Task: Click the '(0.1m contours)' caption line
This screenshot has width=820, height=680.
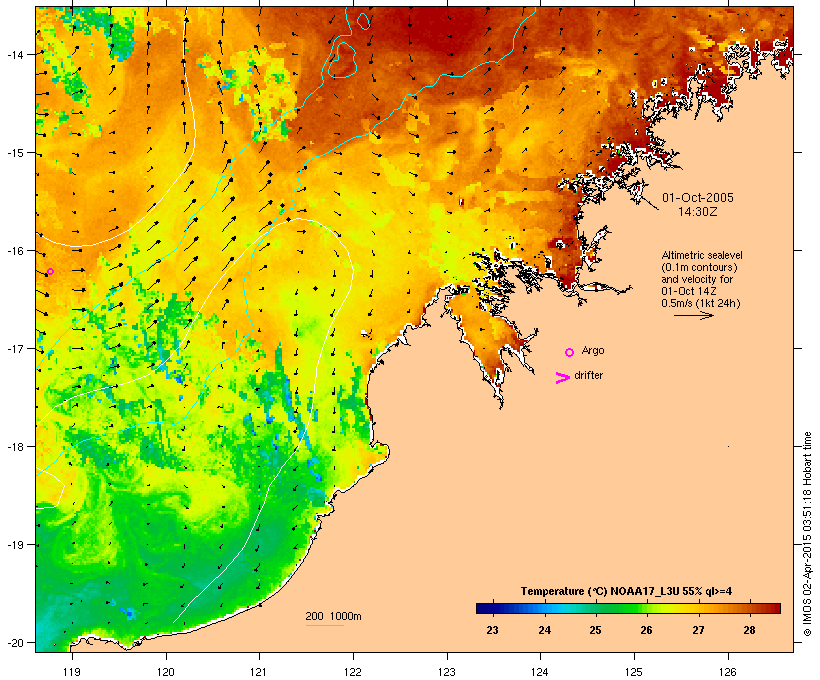Action: tap(699, 267)
